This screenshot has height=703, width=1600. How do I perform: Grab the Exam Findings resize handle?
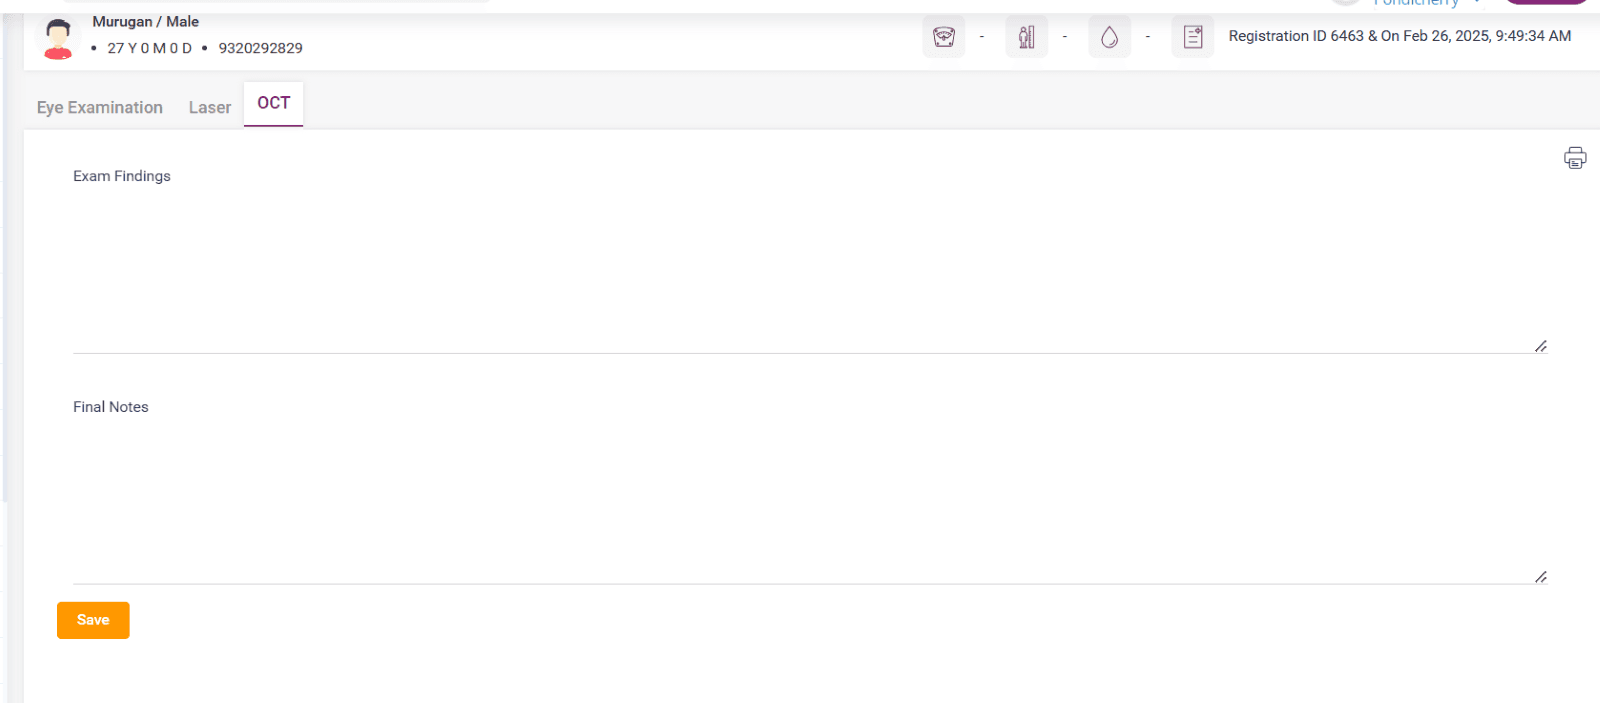coord(1541,346)
